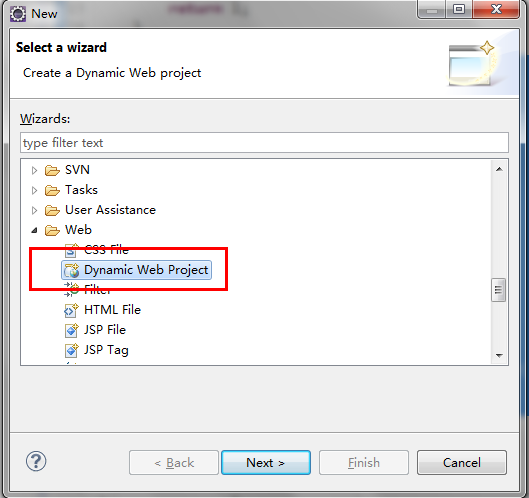Click the JSP File wizard icon
The height and width of the screenshot is (498, 529).
pos(72,330)
